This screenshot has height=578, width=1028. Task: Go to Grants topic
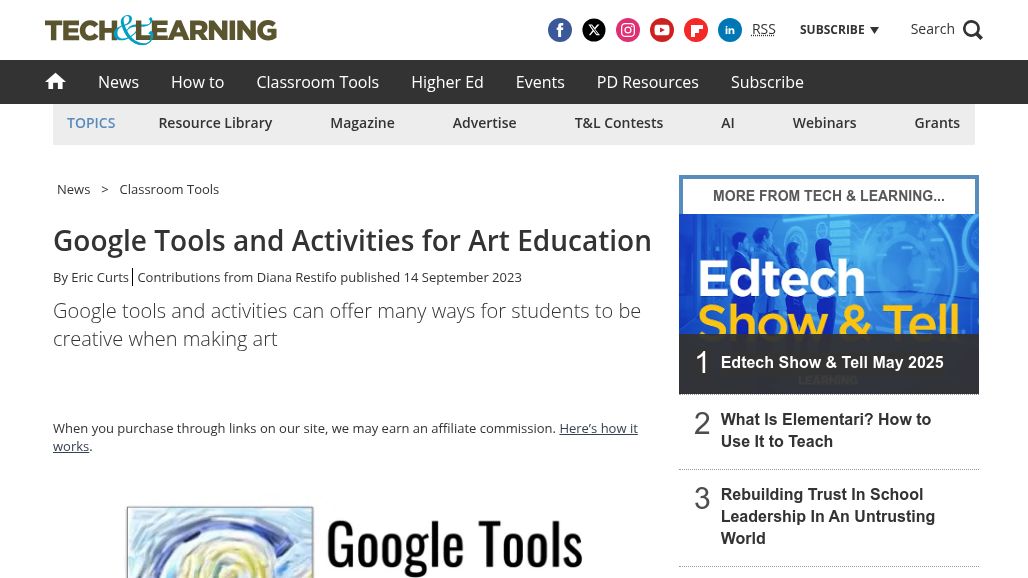click(937, 123)
